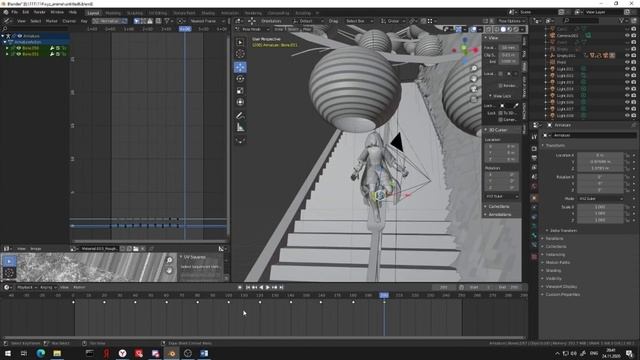
Task: Select the Rotate tool in viewport toolbar
Action: pos(240,79)
